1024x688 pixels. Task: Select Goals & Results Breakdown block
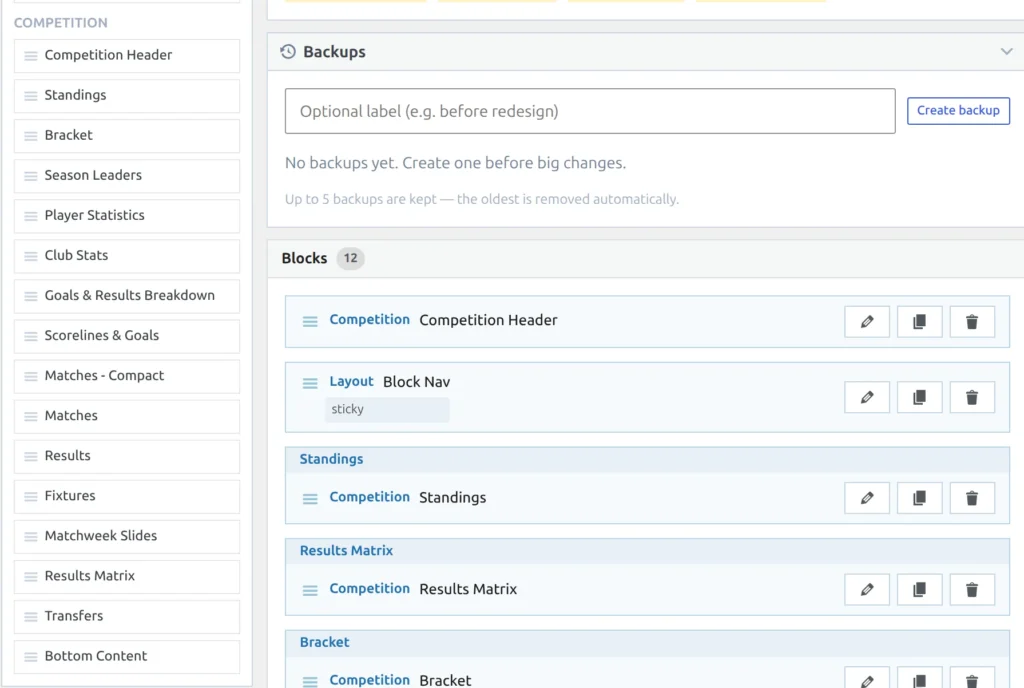(127, 296)
